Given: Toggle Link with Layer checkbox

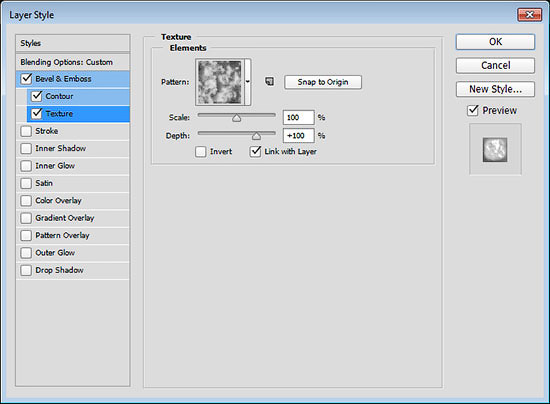Looking at the screenshot, I should click(x=255, y=152).
